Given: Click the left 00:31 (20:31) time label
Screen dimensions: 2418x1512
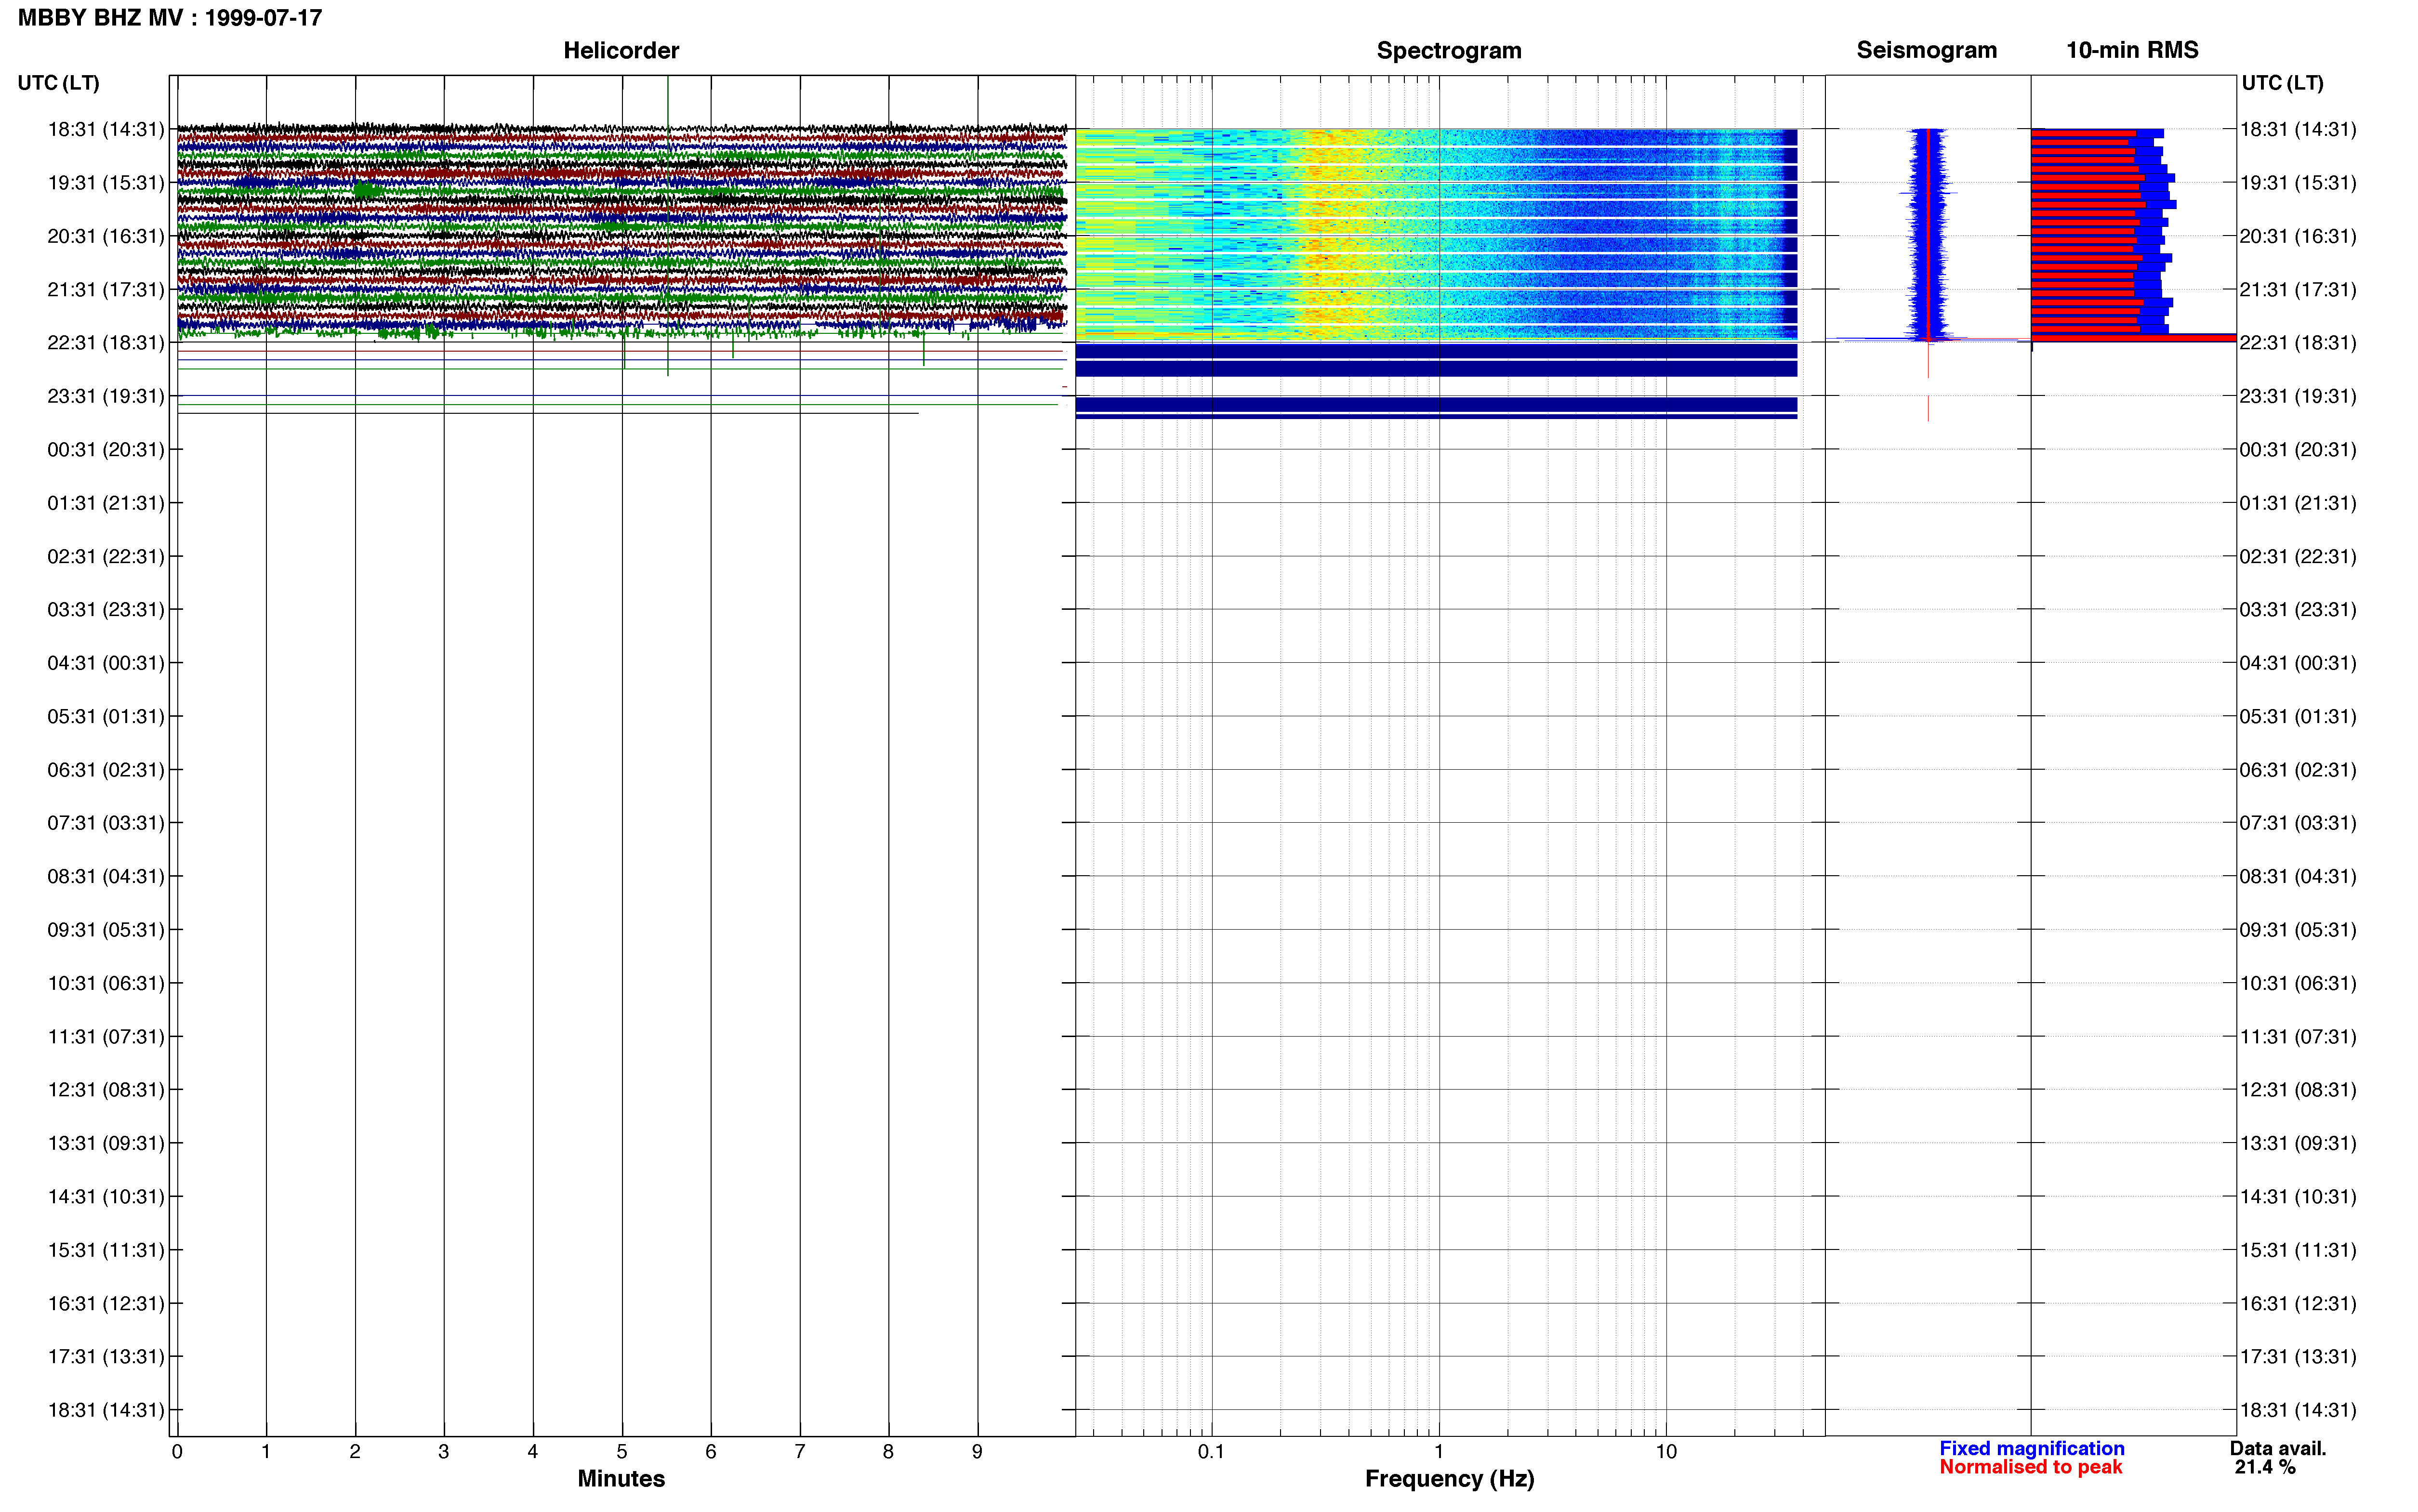Looking at the screenshot, I should coord(106,449).
